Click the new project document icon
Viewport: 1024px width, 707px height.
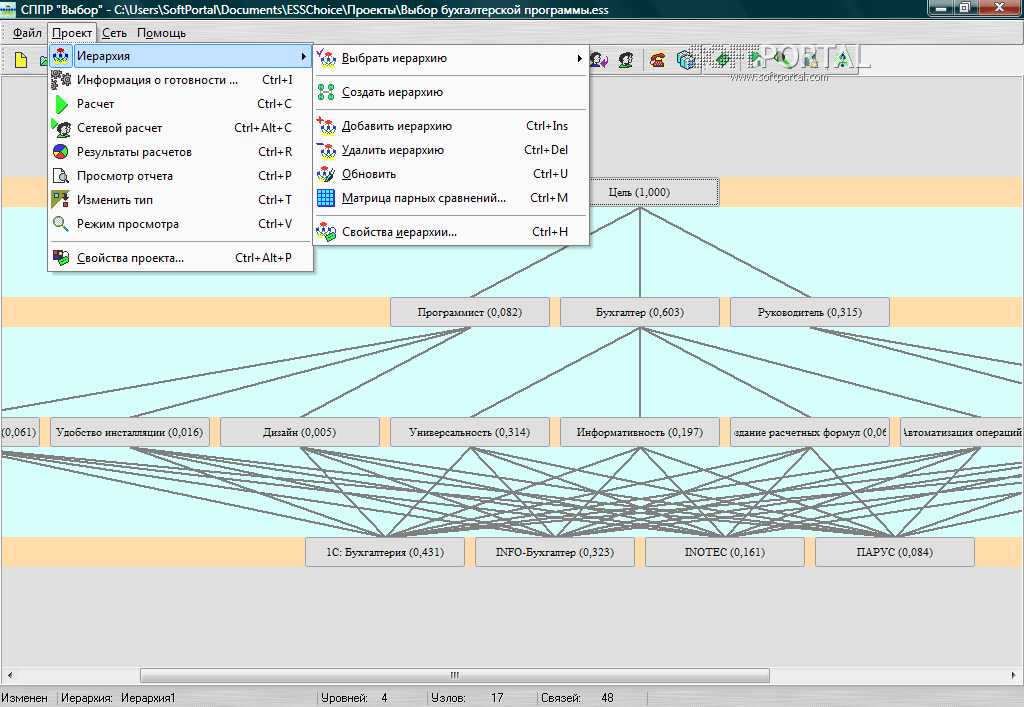click(21, 60)
